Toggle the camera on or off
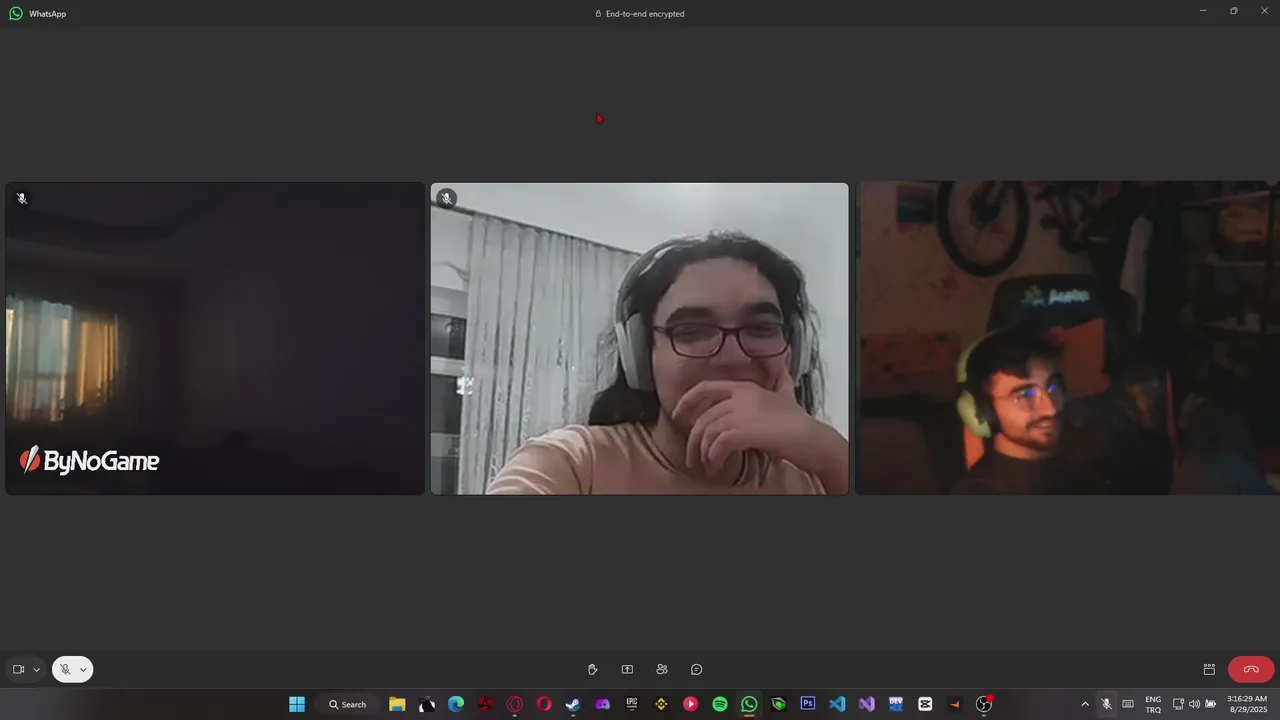This screenshot has height=720, width=1280. coord(18,669)
